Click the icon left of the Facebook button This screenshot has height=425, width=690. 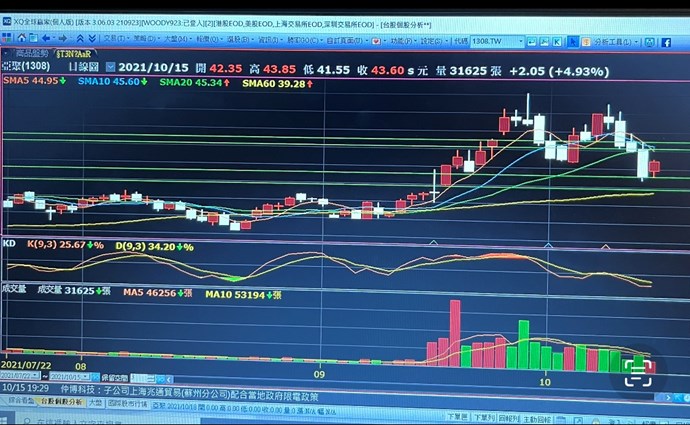point(650,42)
